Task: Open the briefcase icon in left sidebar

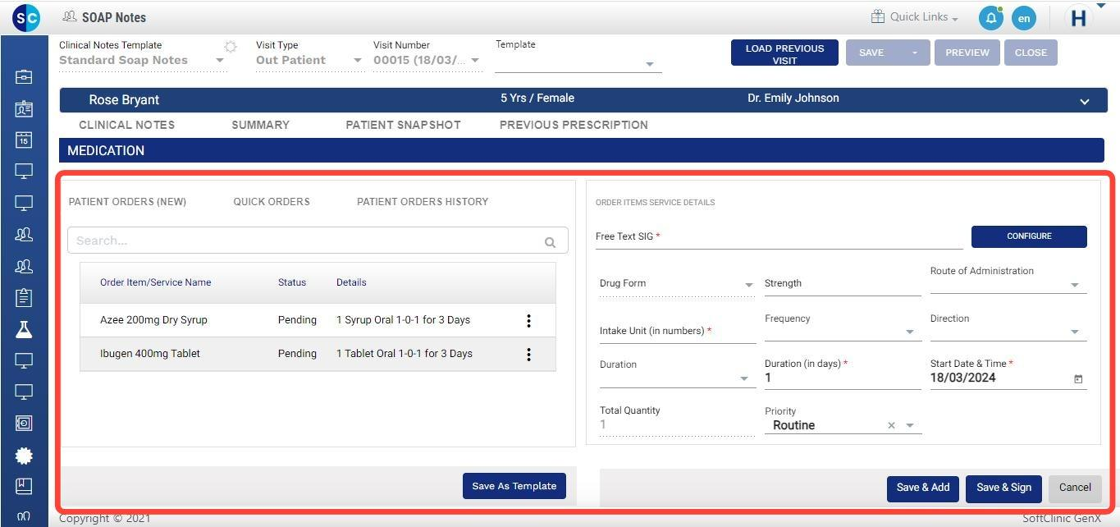Action: coord(24,77)
